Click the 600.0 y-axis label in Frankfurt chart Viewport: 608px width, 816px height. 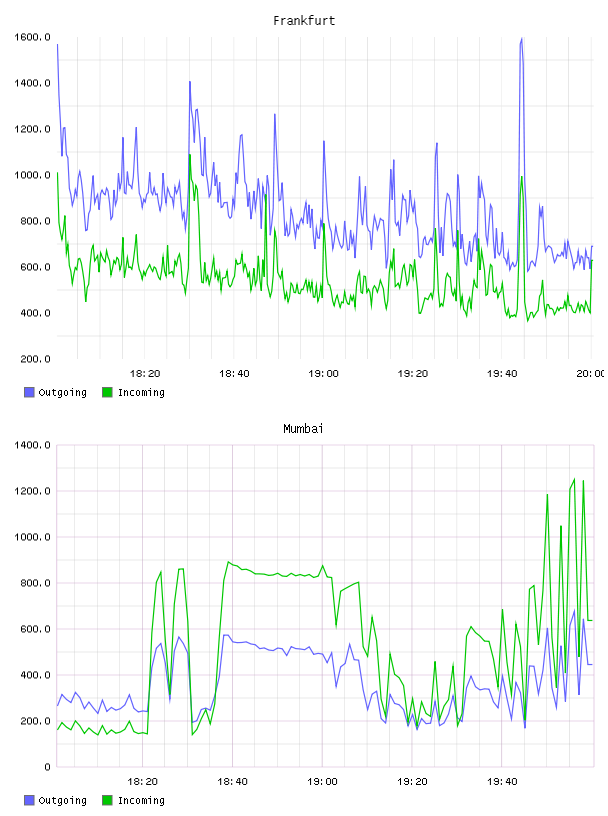(35, 267)
